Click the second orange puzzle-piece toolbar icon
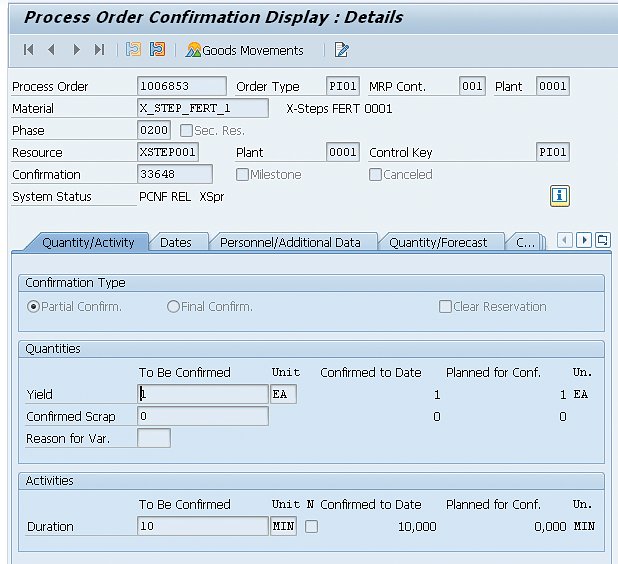Image resolution: width=618 pixels, height=564 pixels. 157,50
